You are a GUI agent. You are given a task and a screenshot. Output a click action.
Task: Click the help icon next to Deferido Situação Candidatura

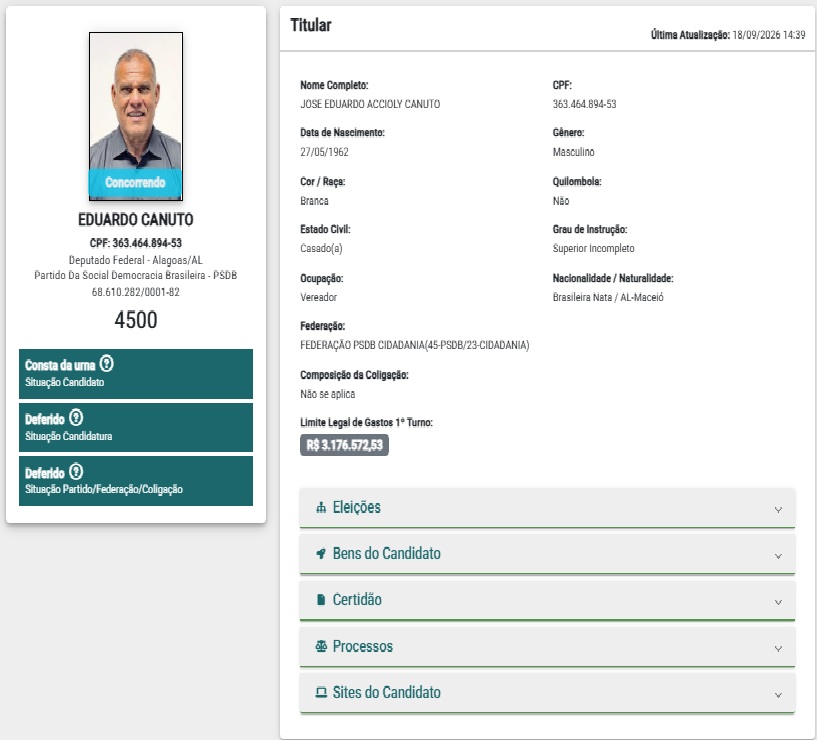76,417
